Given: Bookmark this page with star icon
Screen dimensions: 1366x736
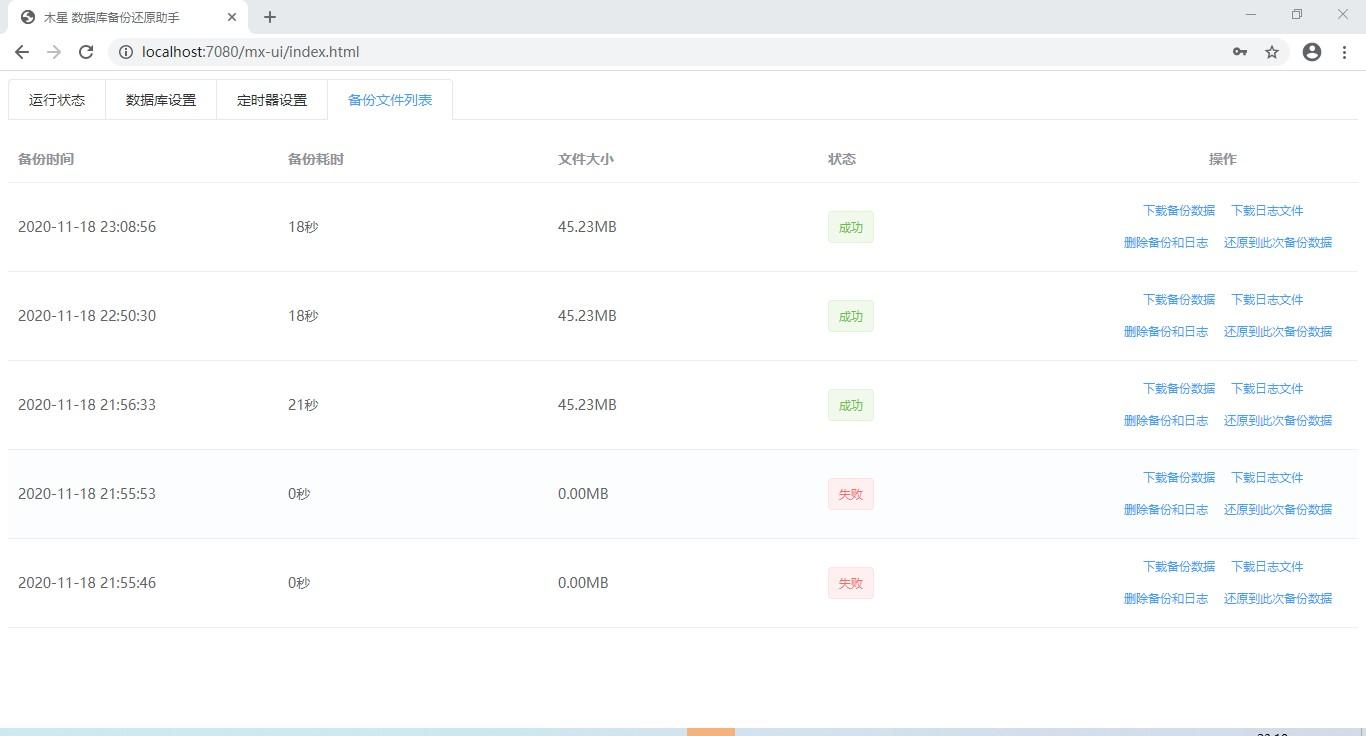Looking at the screenshot, I should pos(1272,52).
